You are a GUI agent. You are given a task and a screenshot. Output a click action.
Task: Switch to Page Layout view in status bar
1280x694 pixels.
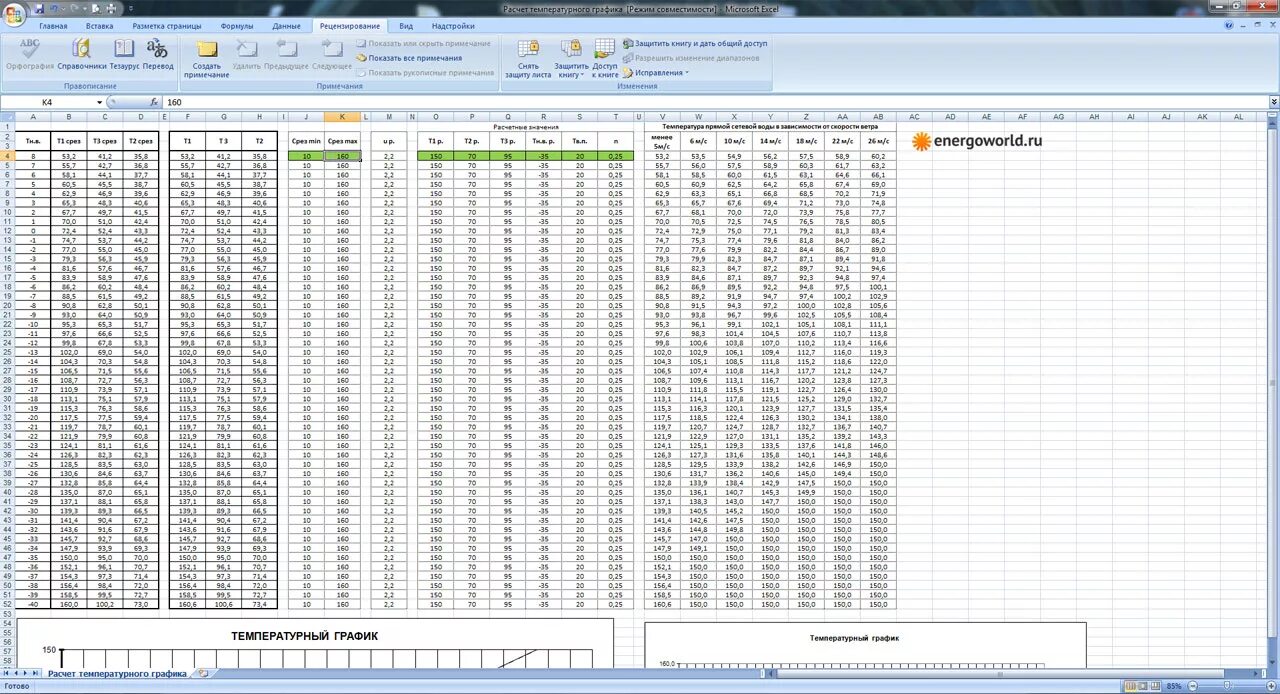pyautogui.click(x=1143, y=686)
